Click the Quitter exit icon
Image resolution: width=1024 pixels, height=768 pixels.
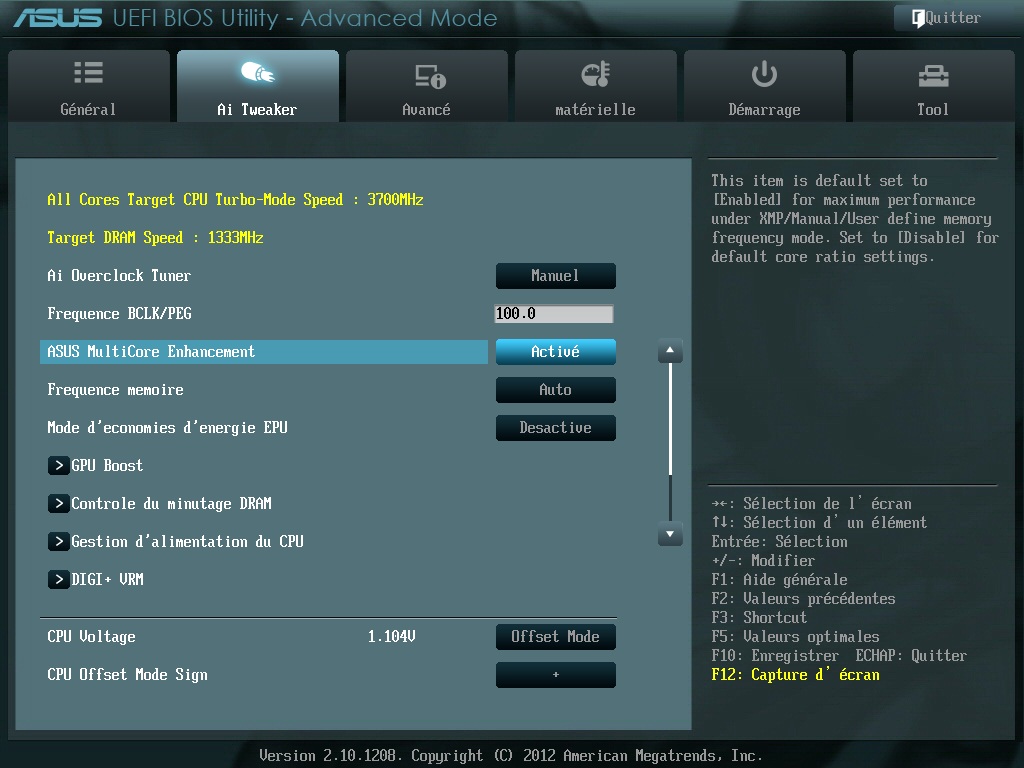(917, 18)
